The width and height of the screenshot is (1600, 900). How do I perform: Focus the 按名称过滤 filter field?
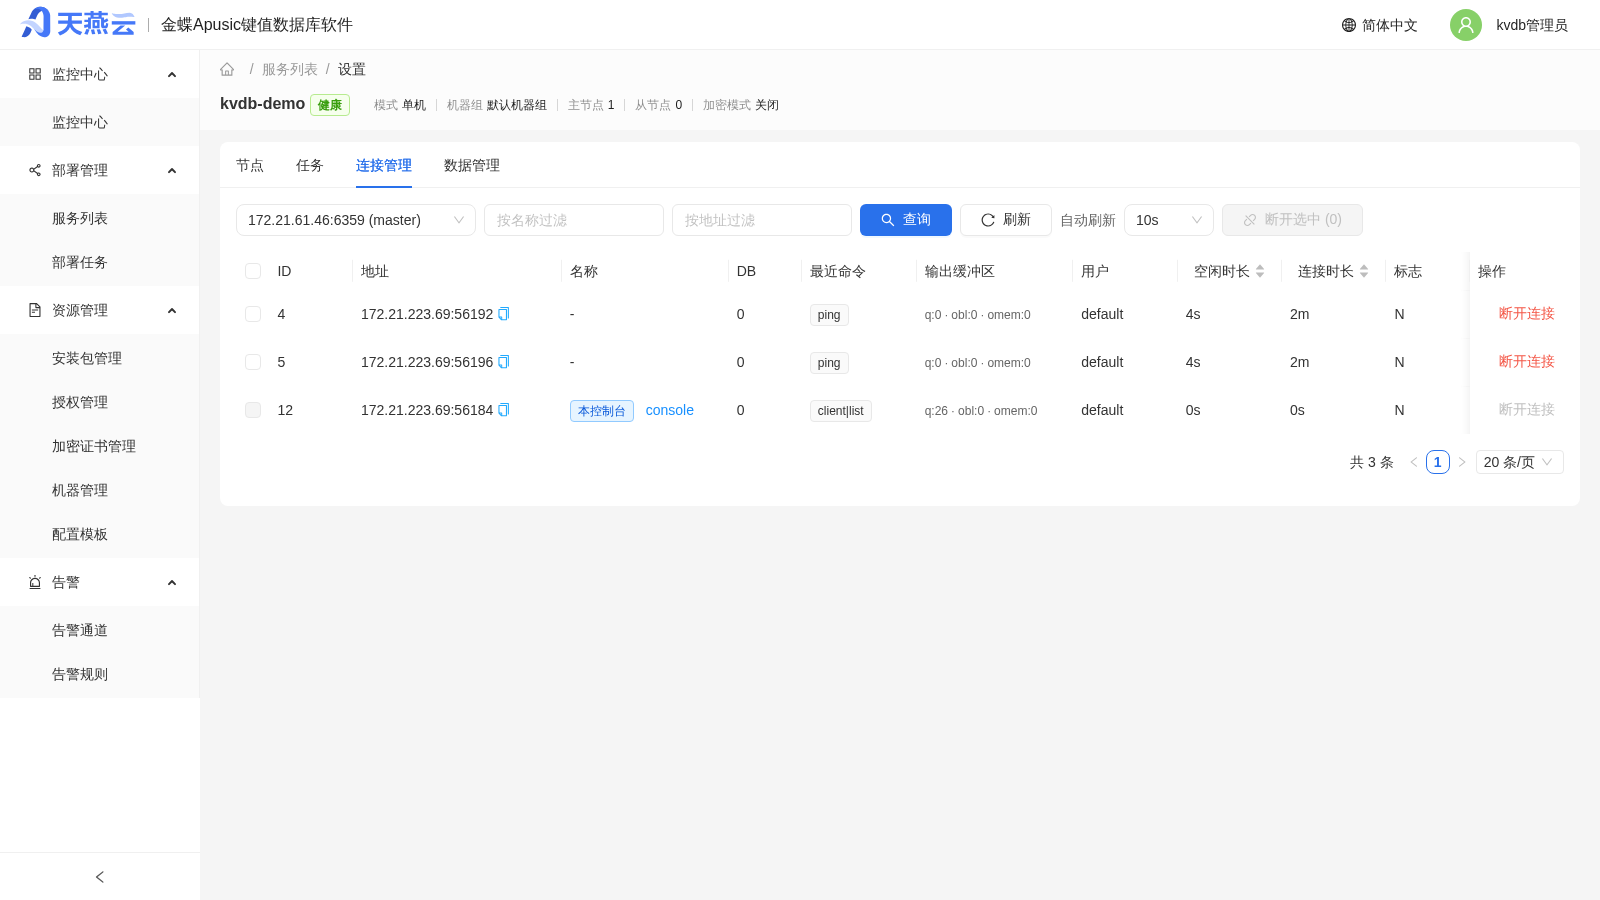[574, 220]
